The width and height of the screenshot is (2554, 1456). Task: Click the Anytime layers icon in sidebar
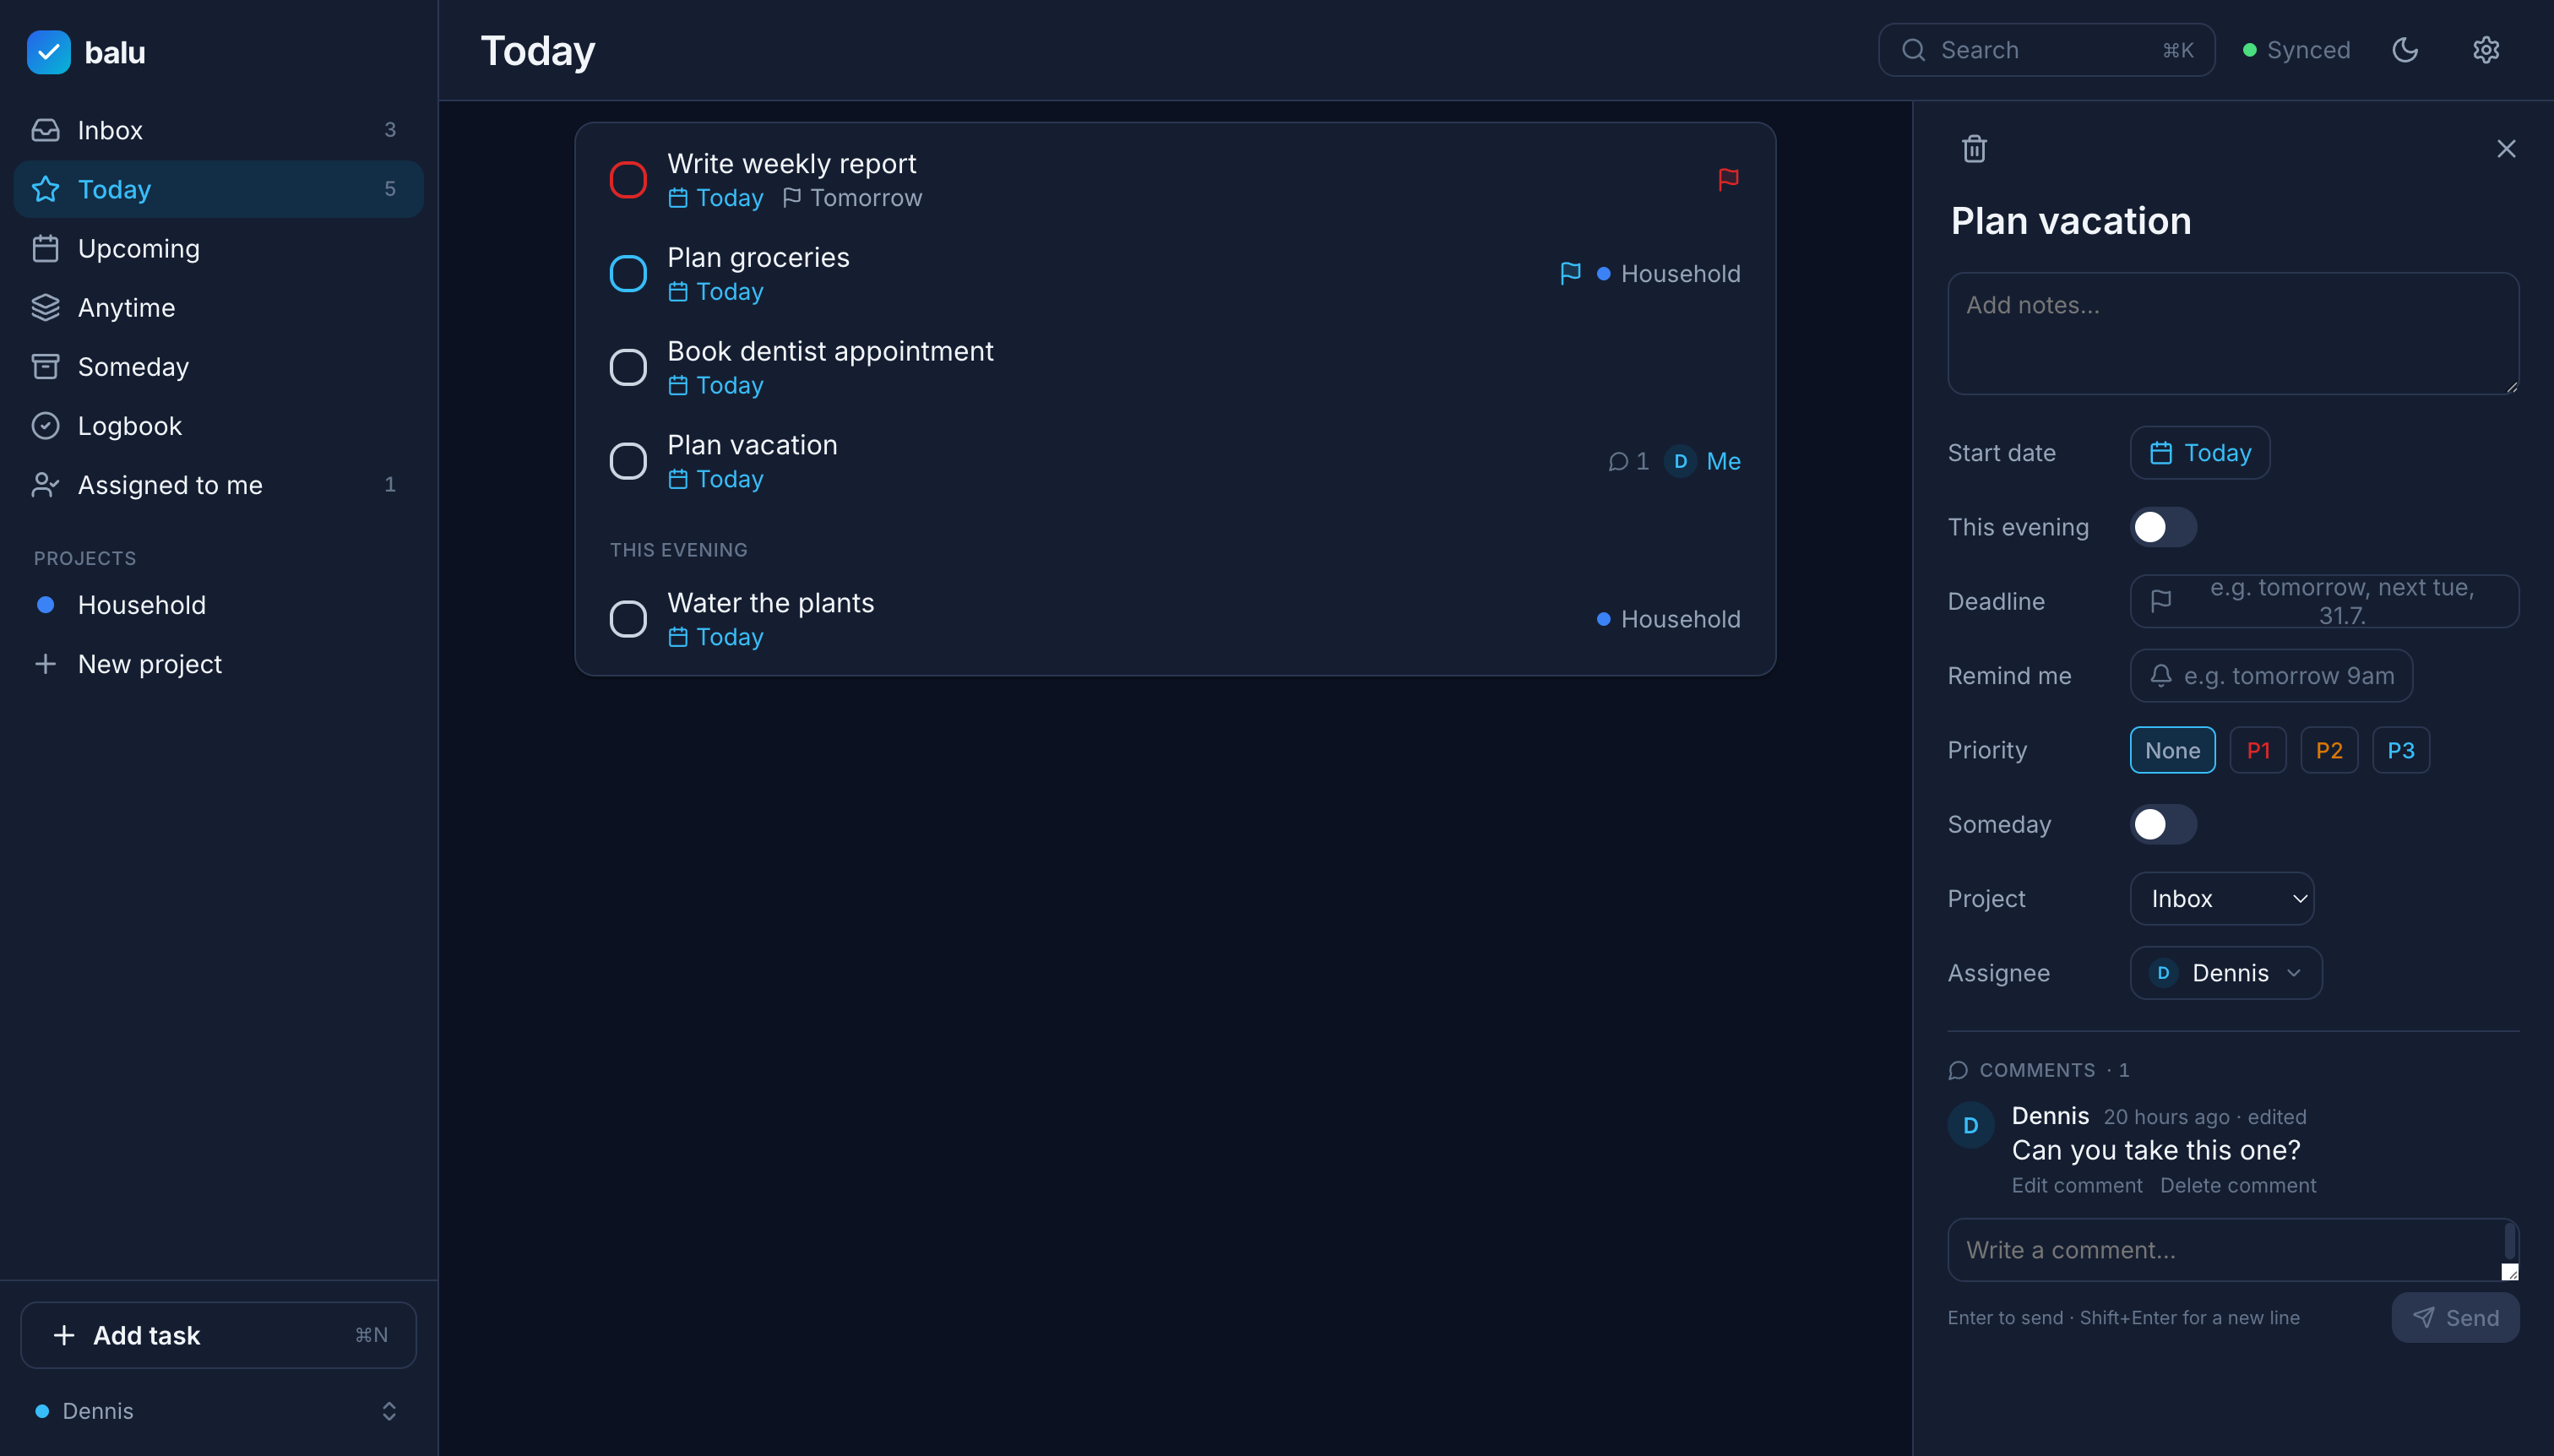[x=46, y=307]
